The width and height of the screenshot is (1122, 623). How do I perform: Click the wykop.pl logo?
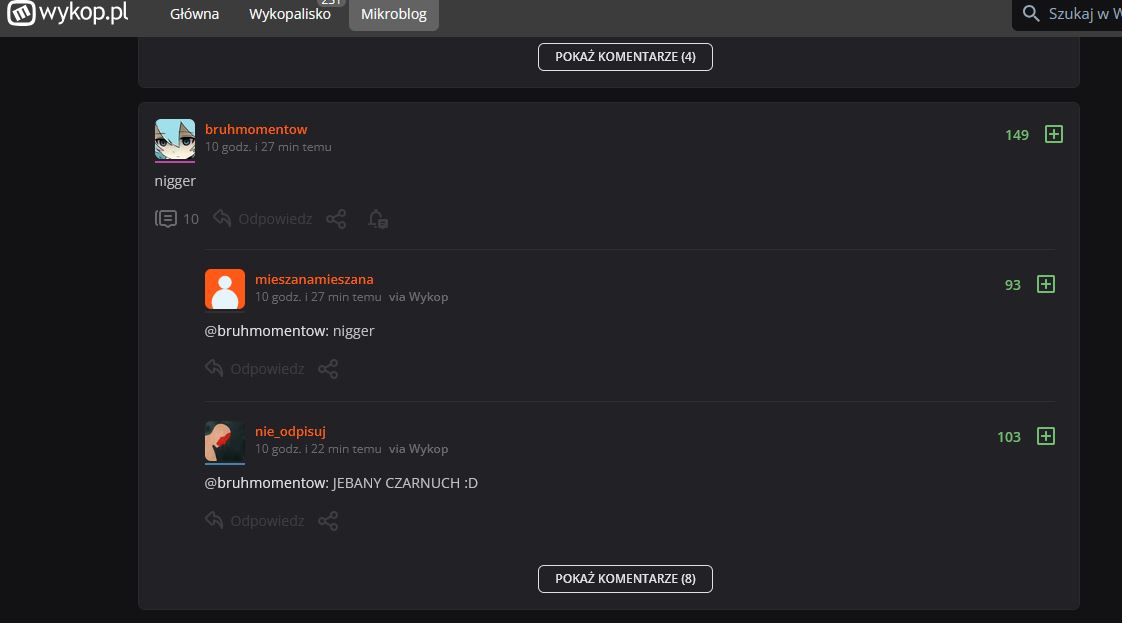pos(69,14)
